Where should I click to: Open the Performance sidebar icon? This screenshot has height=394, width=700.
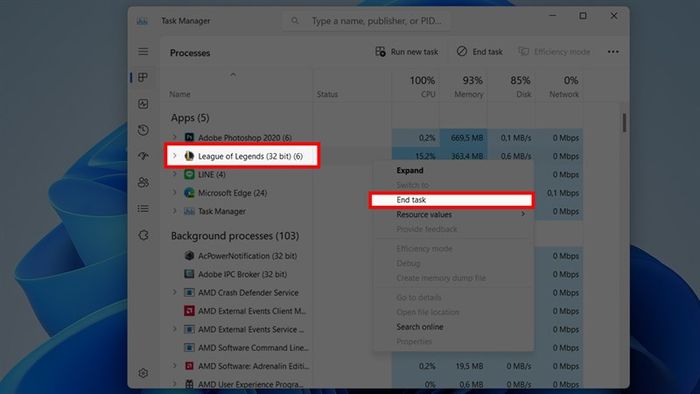point(143,104)
